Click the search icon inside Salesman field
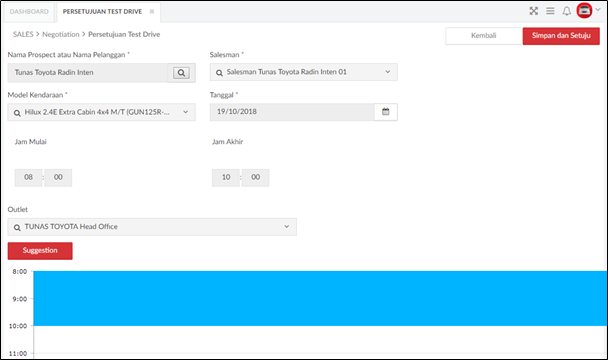The height and width of the screenshot is (360, 608). tap(219, 73)
